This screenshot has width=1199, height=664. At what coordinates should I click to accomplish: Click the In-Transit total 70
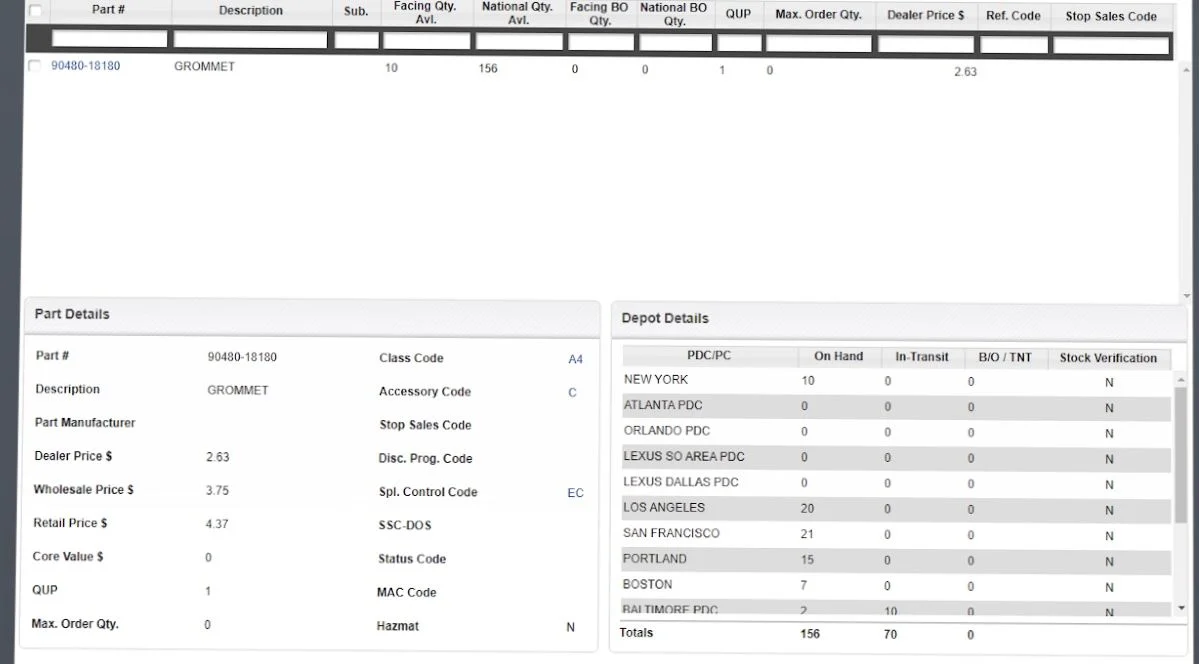pyautogui.click(x=890, y=634)
